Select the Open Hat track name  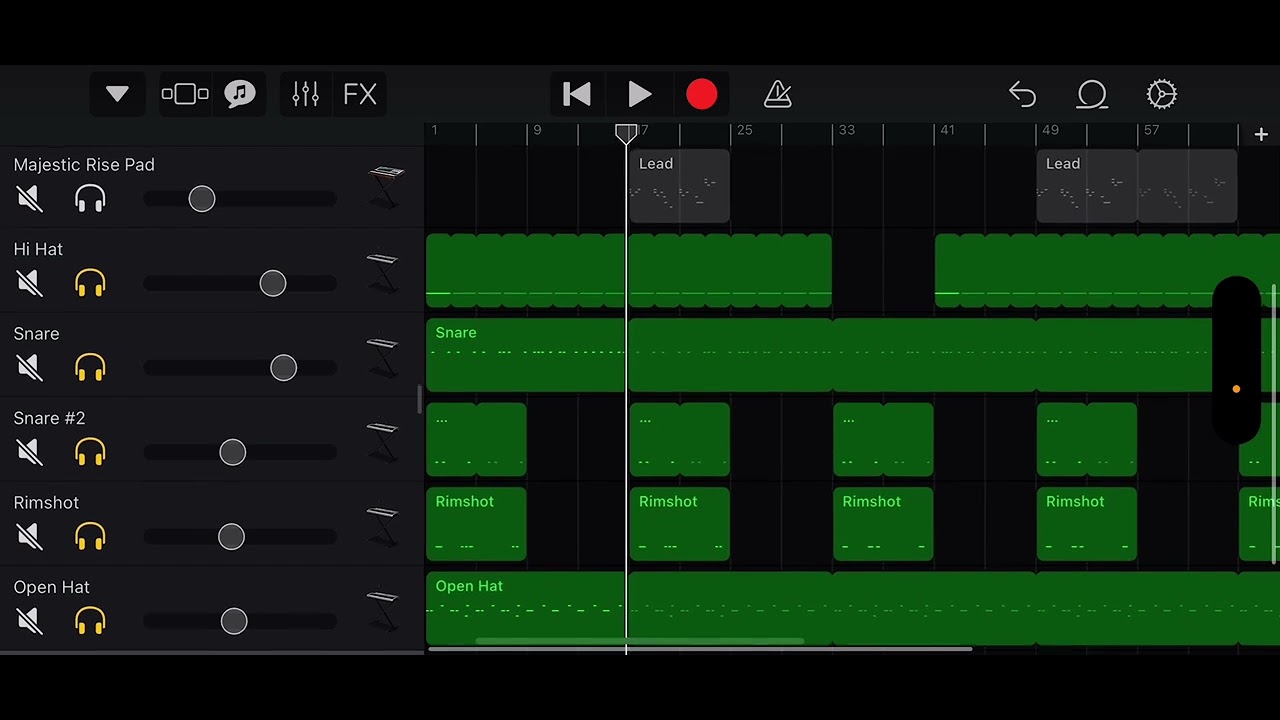[x=51, y=587]
